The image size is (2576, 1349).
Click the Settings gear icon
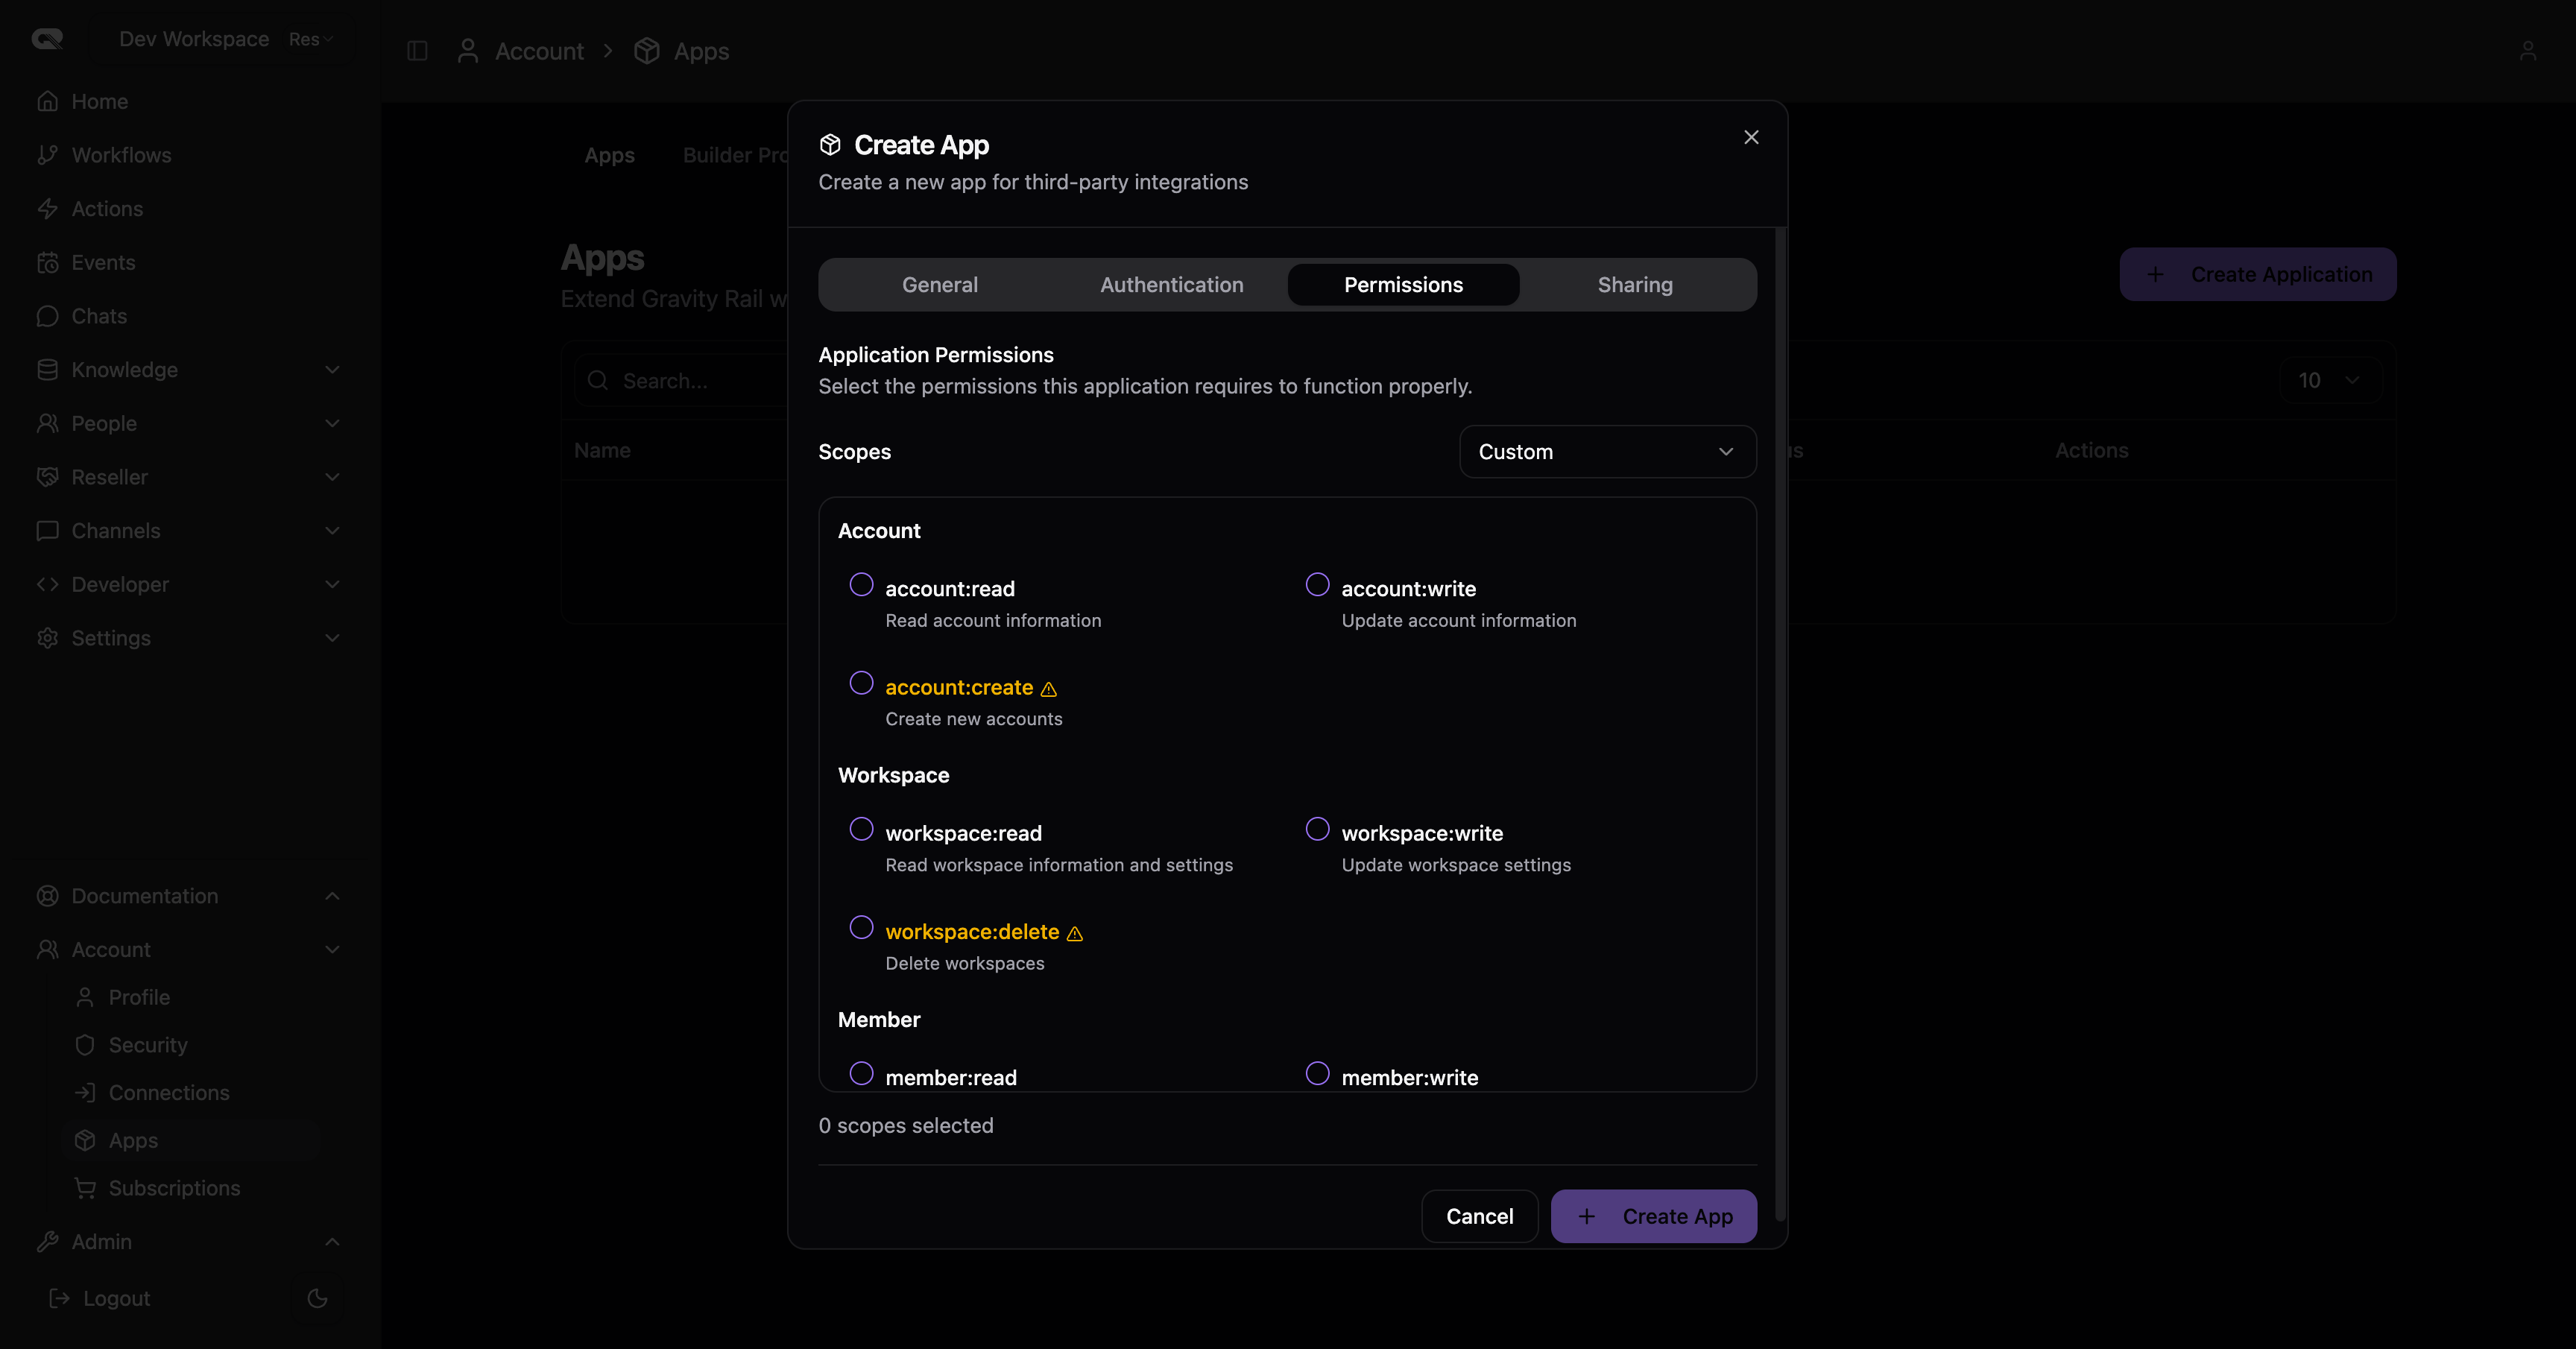click(47, 638)
